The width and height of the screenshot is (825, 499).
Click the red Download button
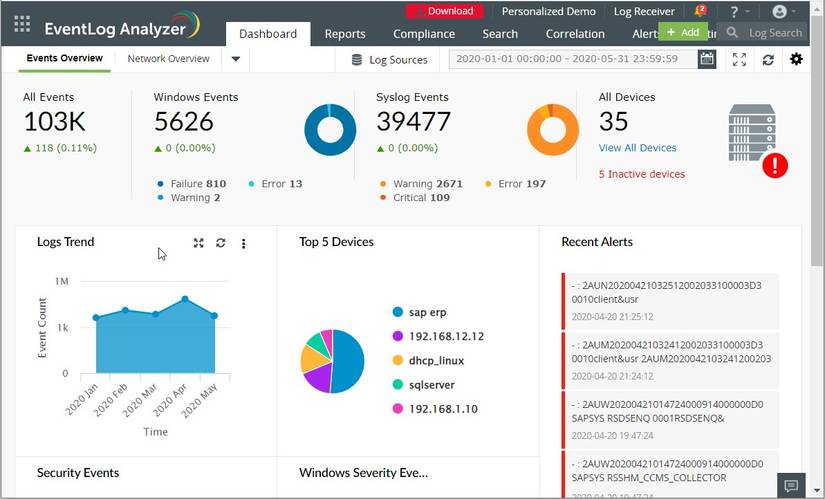[x=445, y=11]
